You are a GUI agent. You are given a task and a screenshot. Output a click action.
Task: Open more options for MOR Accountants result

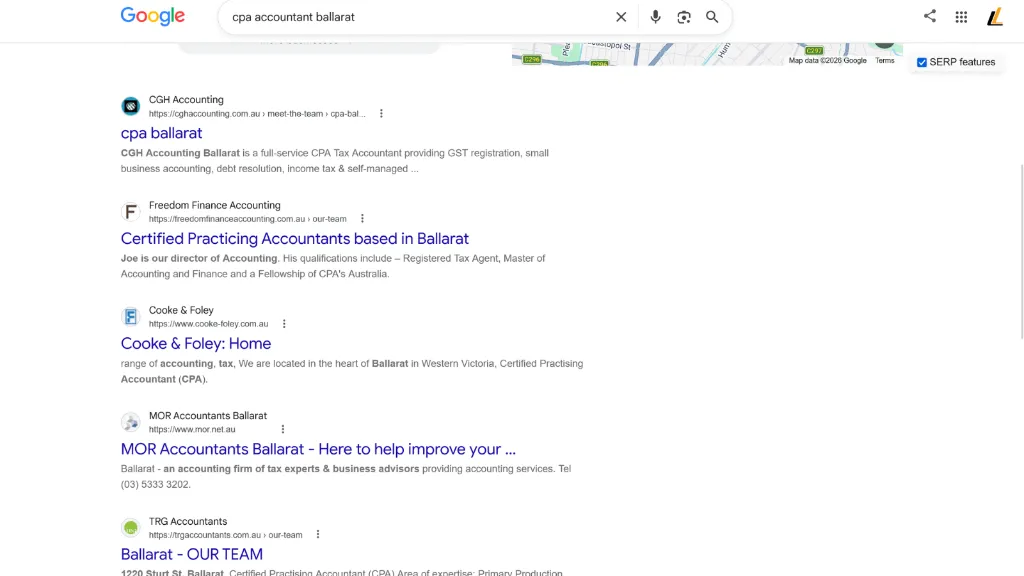(283, 429)
